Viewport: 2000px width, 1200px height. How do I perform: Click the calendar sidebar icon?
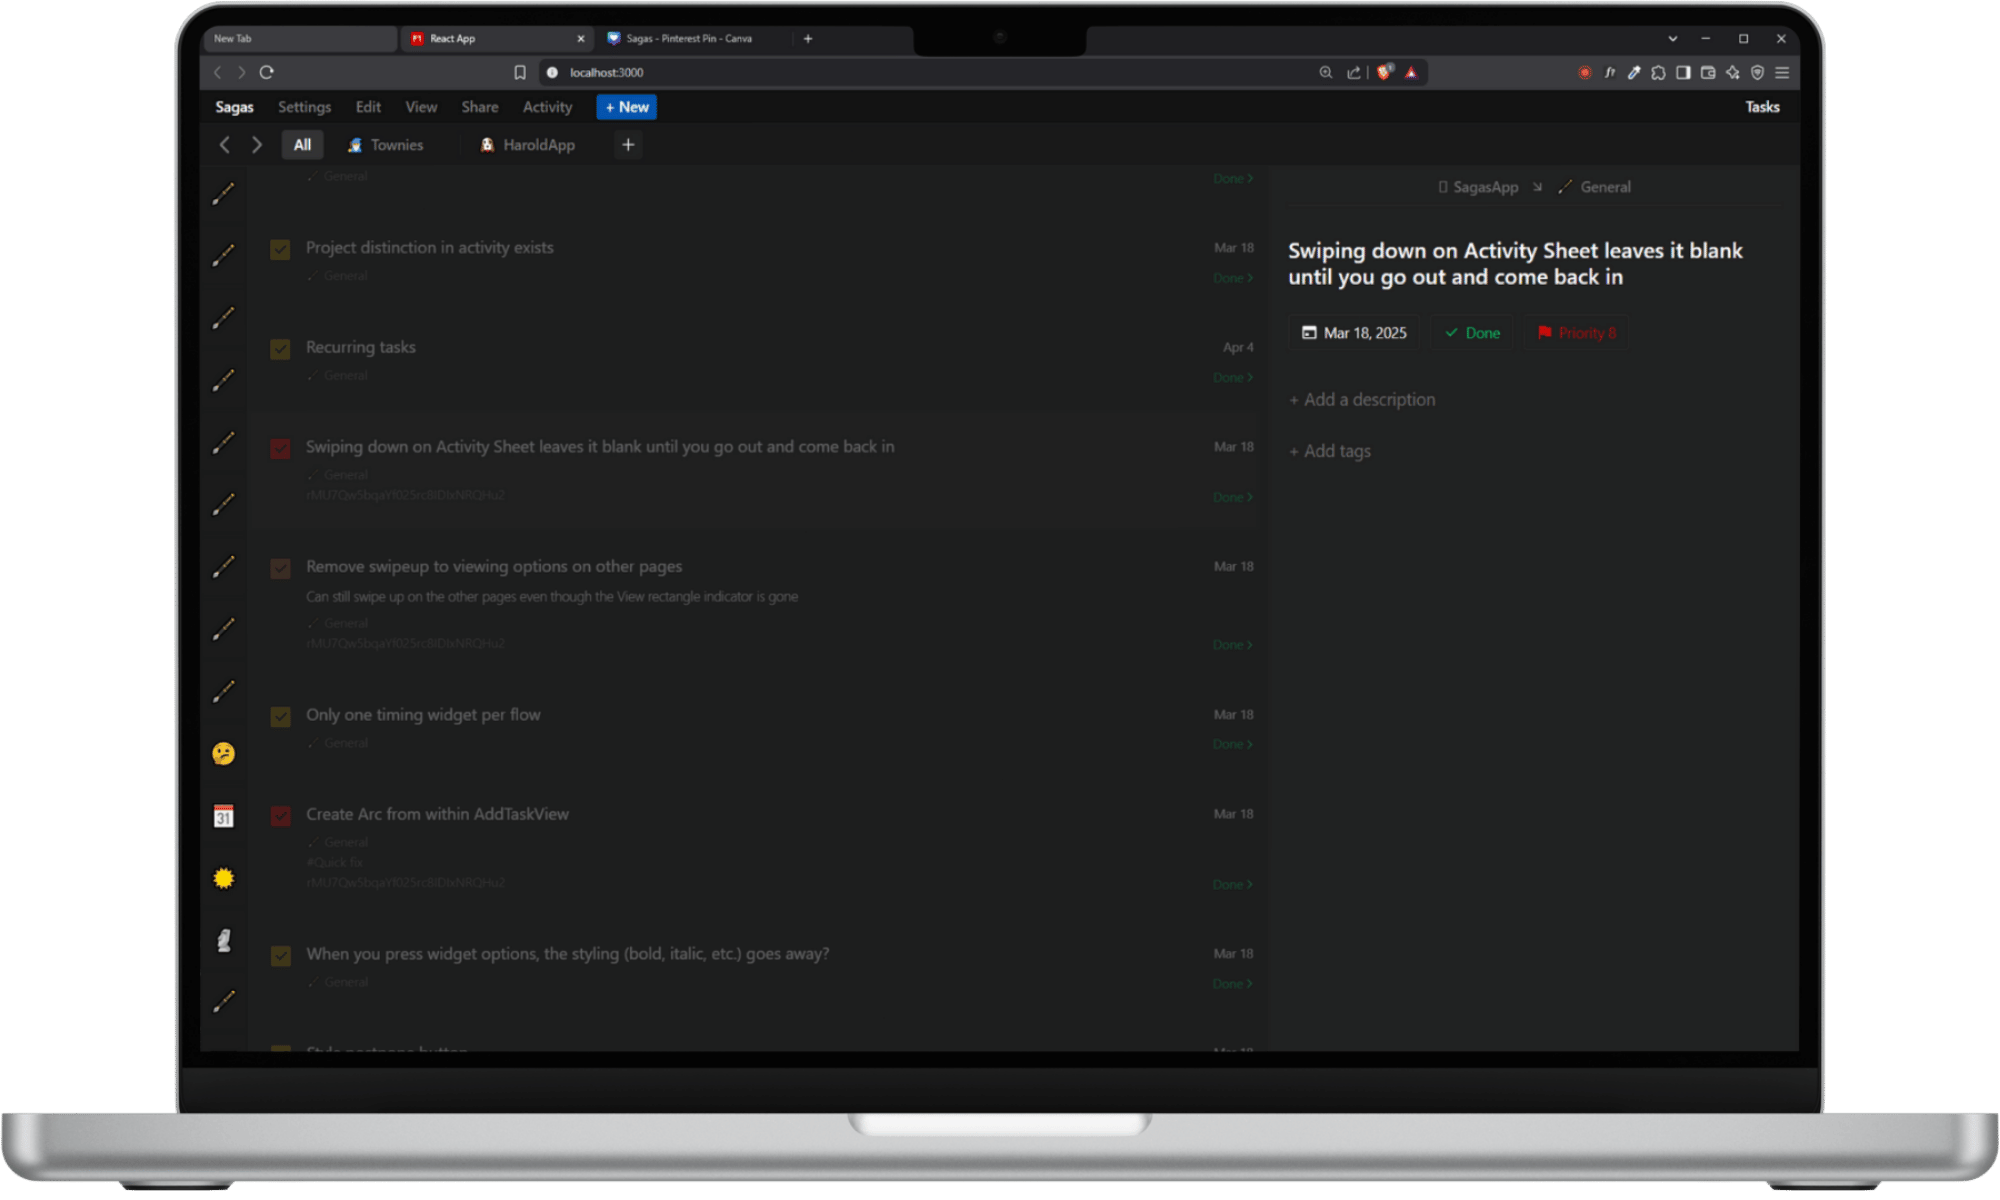coord(224,817)
